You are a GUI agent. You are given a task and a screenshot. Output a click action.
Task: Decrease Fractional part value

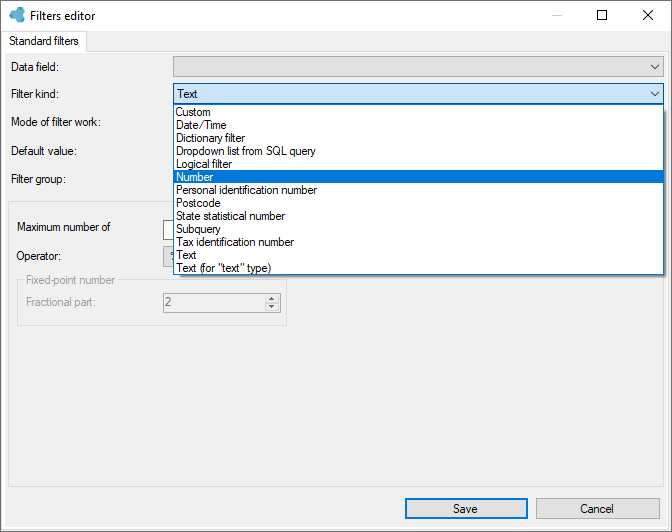(x=272, y=307)
